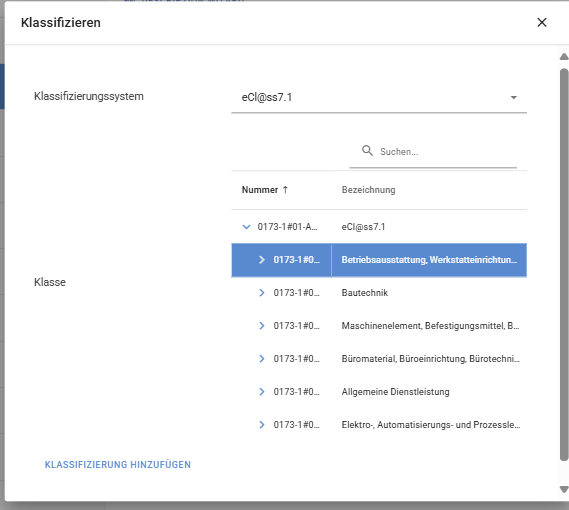The width and height of the screenshot is (569, 510).
Task: Select the eCl@ss7.1 root text
Action: tap(363, 227)
